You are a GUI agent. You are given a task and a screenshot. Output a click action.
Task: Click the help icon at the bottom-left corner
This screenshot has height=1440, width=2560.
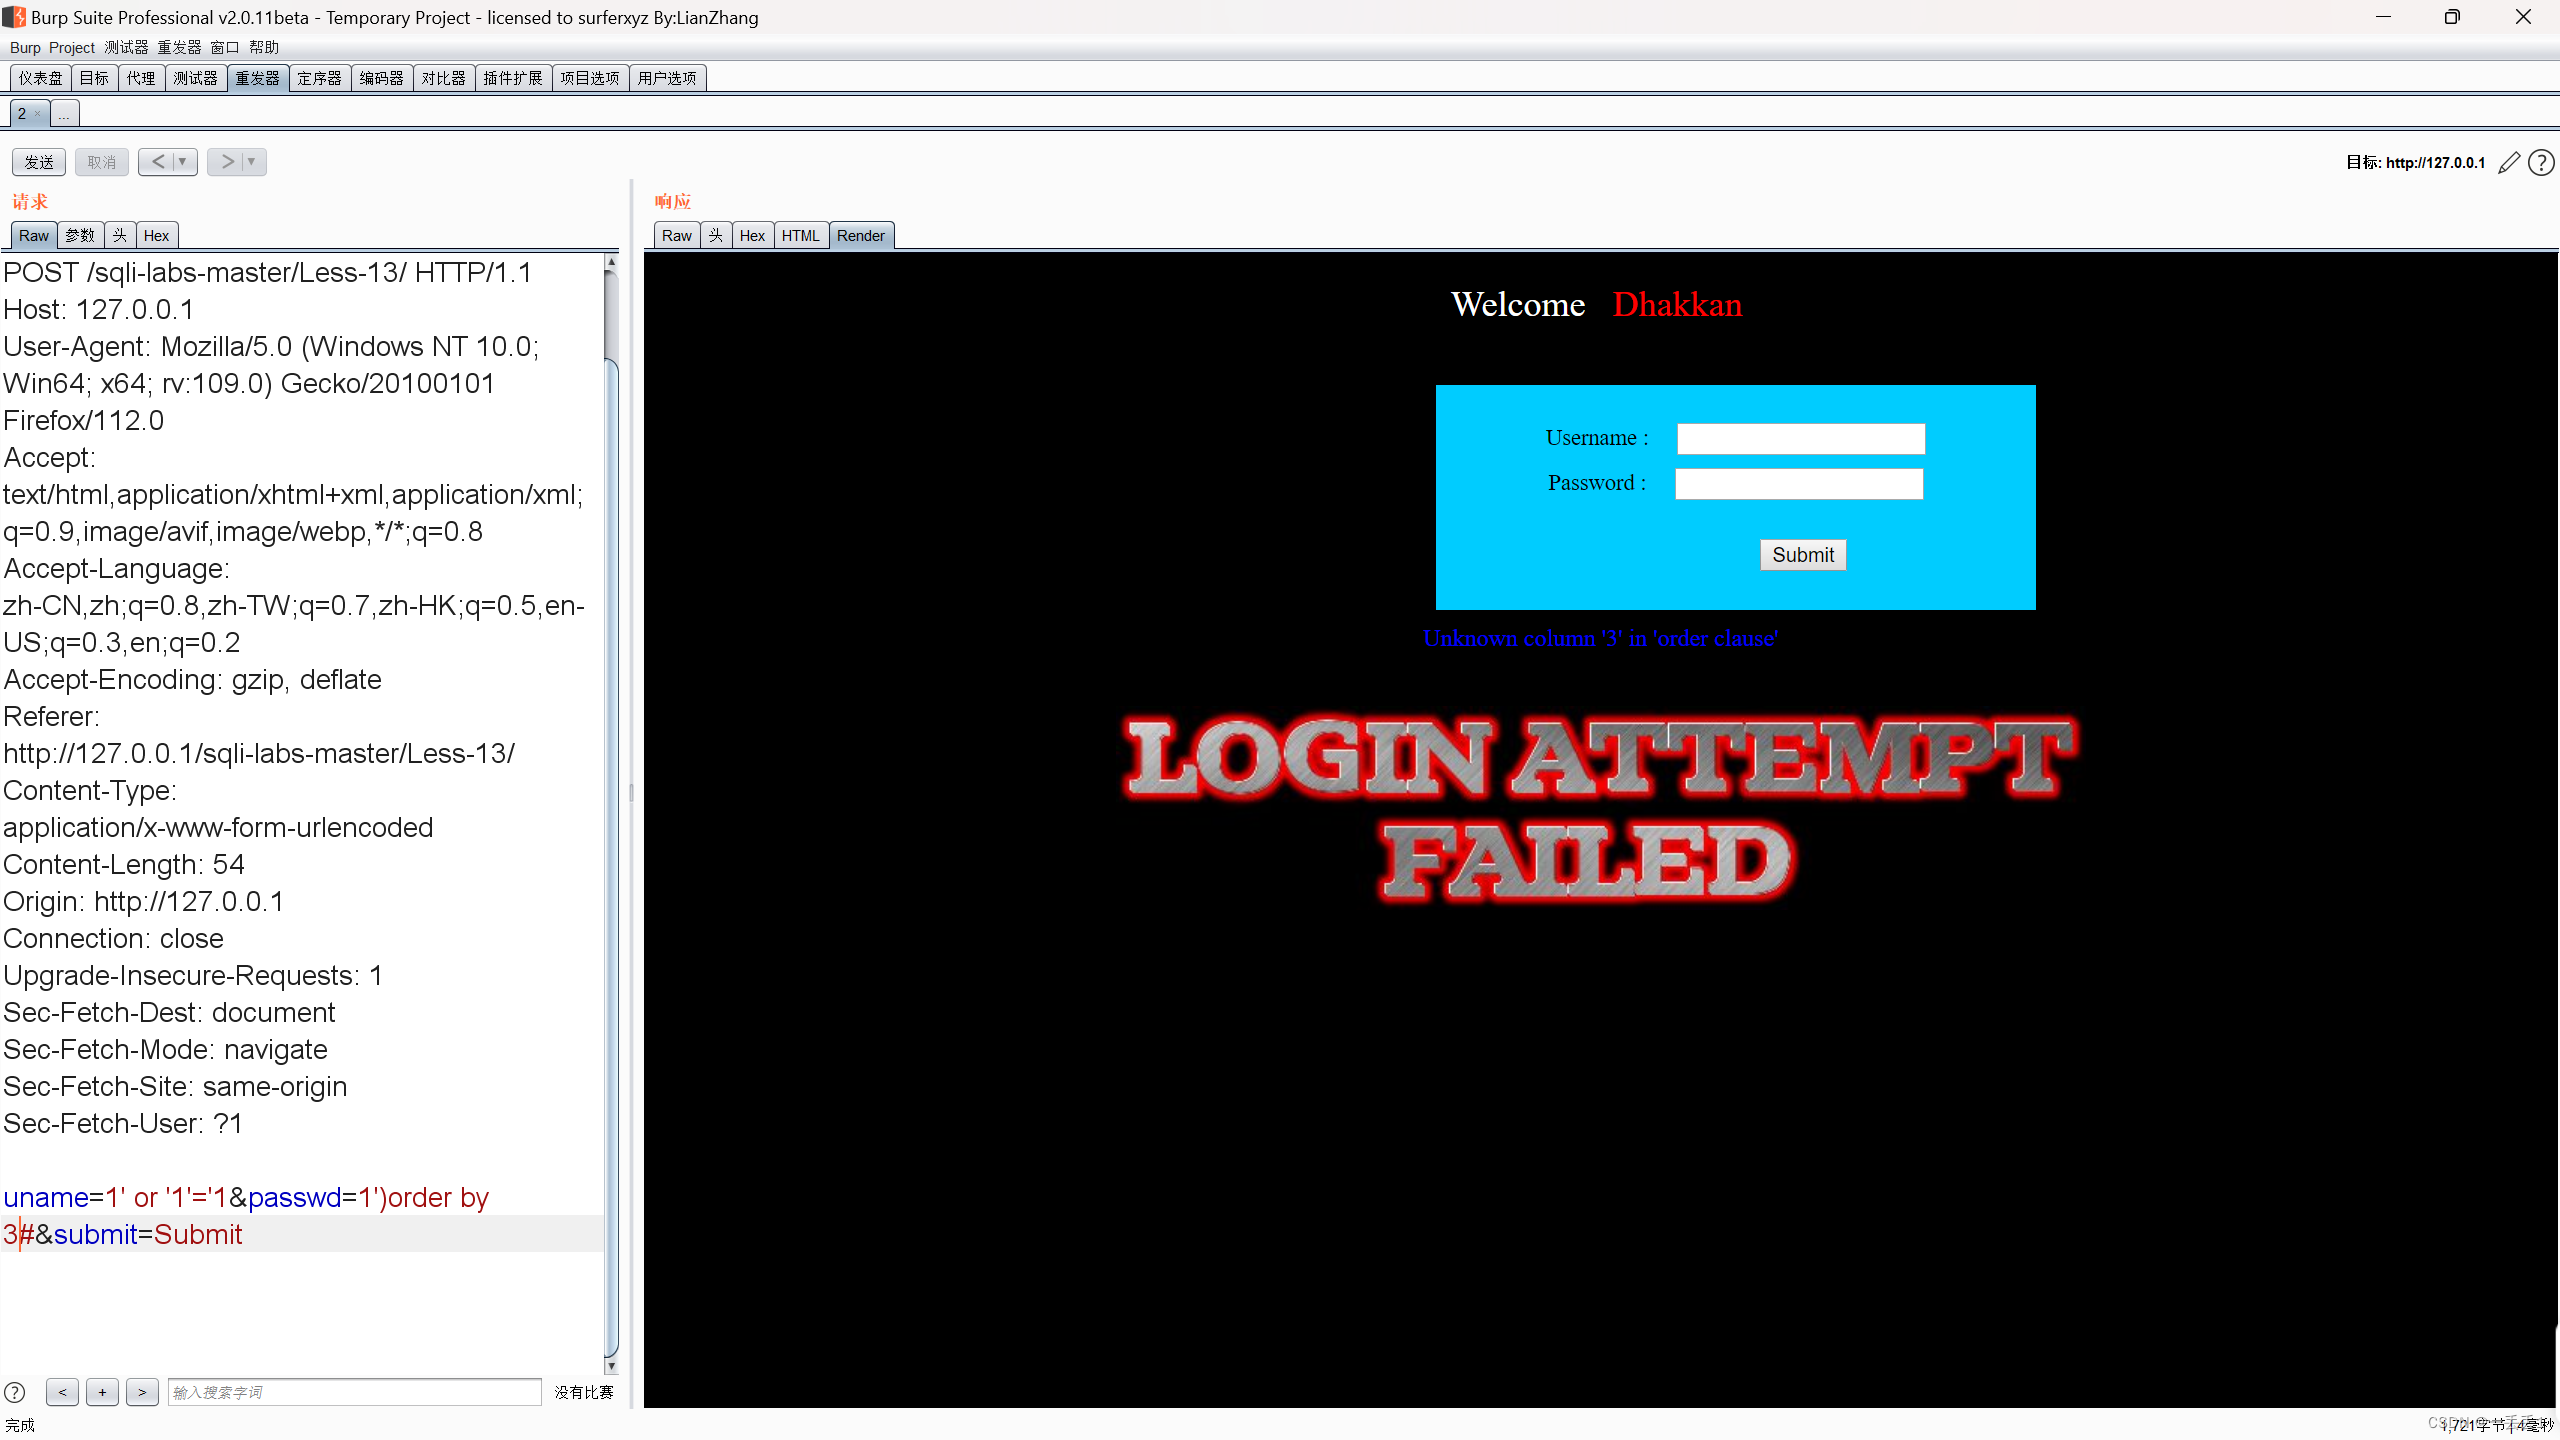(15, 1391)
